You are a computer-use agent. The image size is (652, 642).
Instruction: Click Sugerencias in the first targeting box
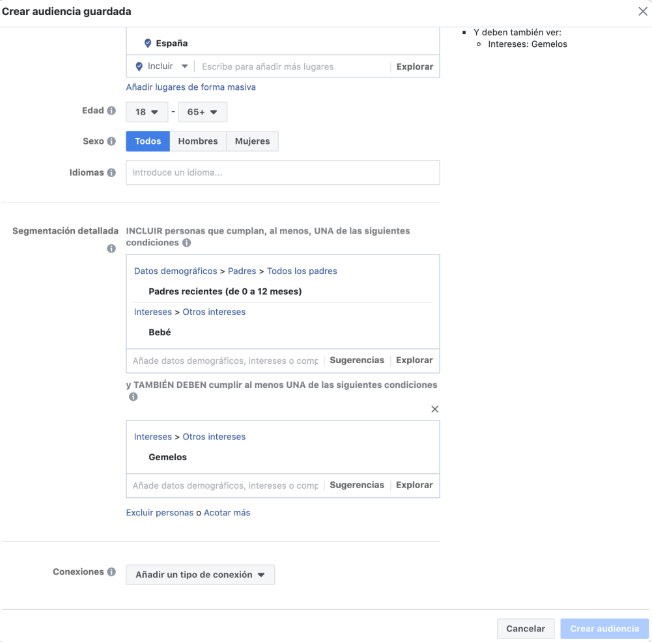[356, 360]
